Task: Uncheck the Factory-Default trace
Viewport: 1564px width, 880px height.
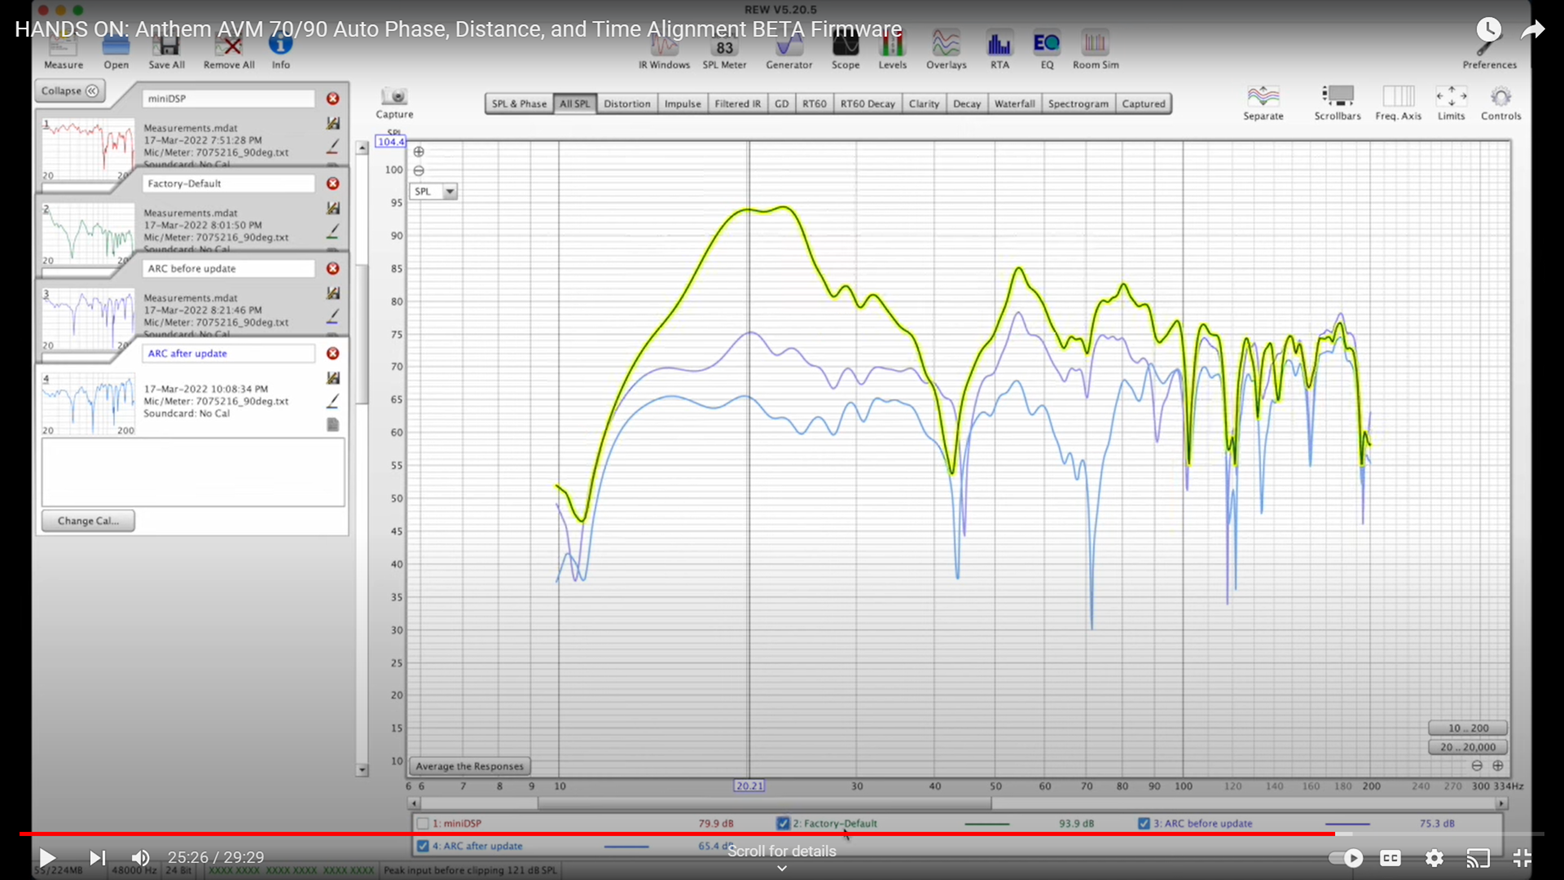Action: click(783, 824)
